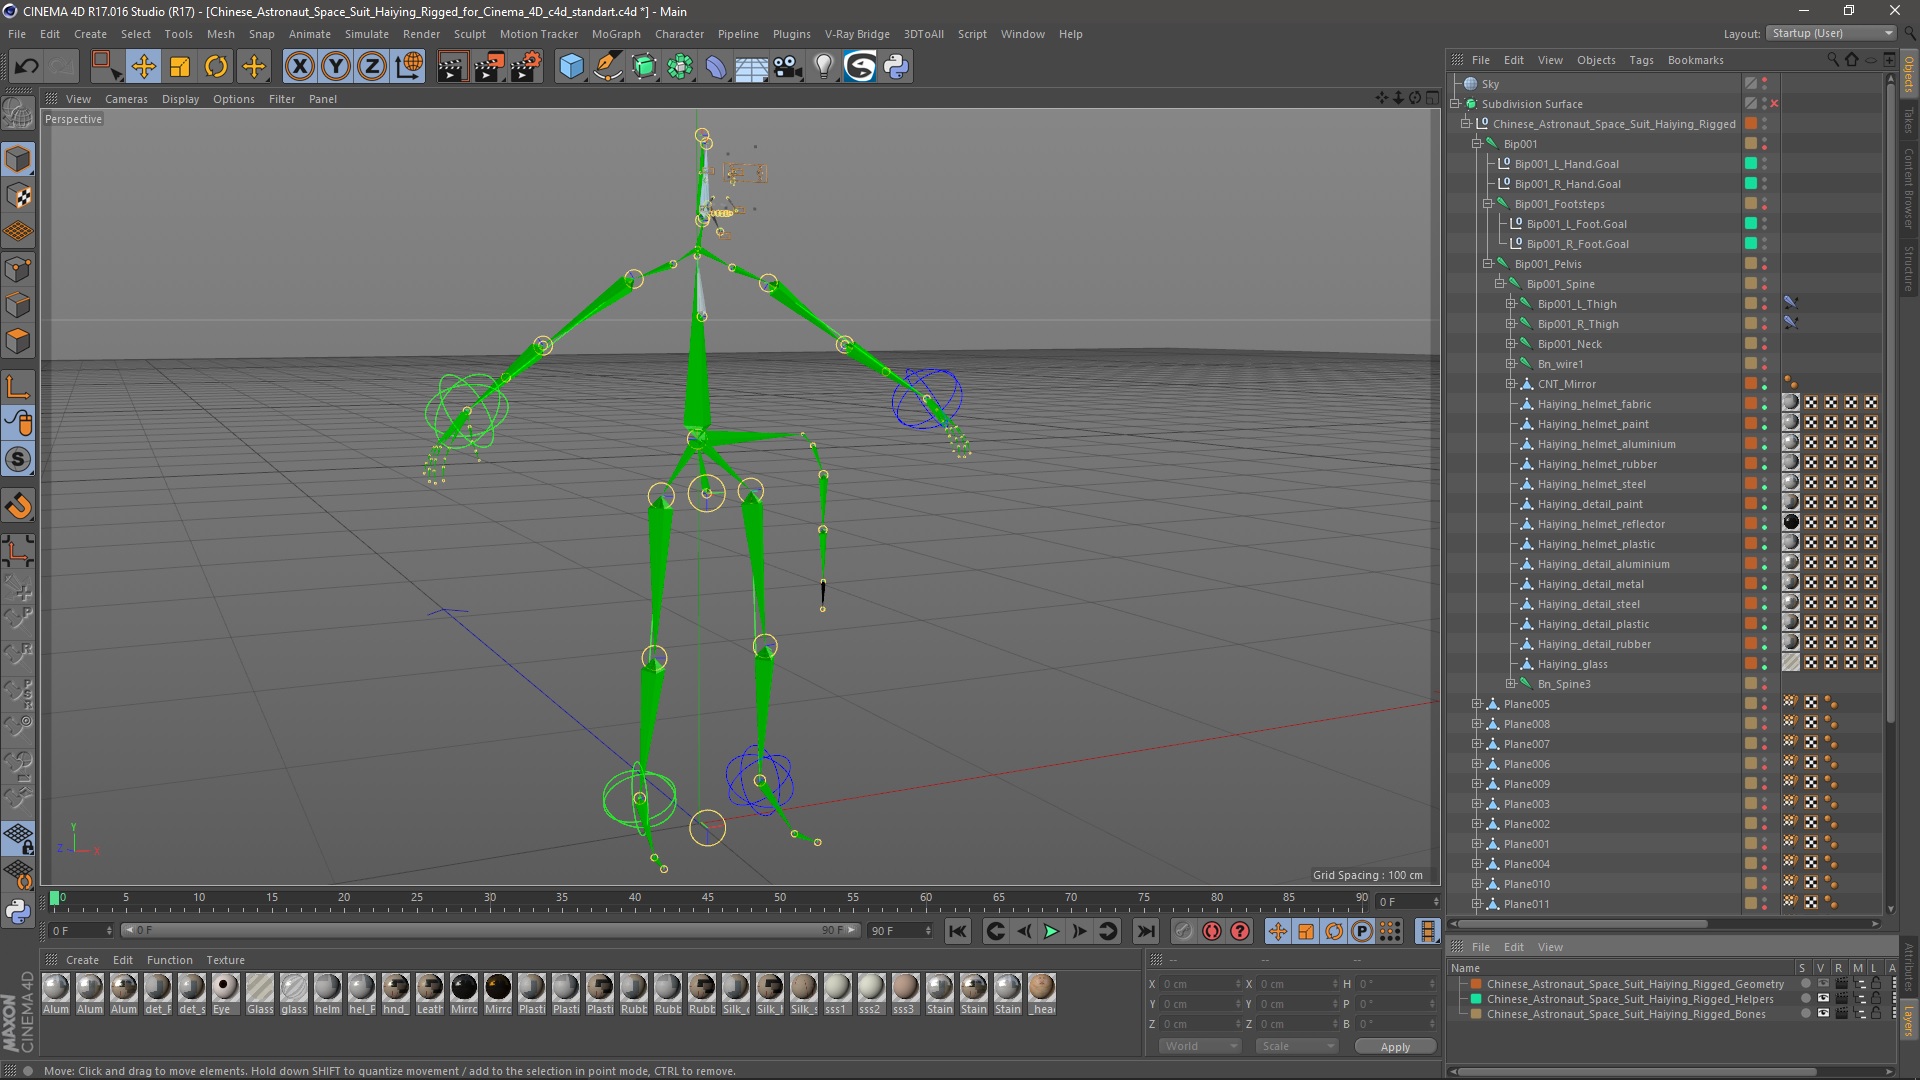Expand the Plane005 object
1920x1080 pixels.
(x=1477, y=704)
